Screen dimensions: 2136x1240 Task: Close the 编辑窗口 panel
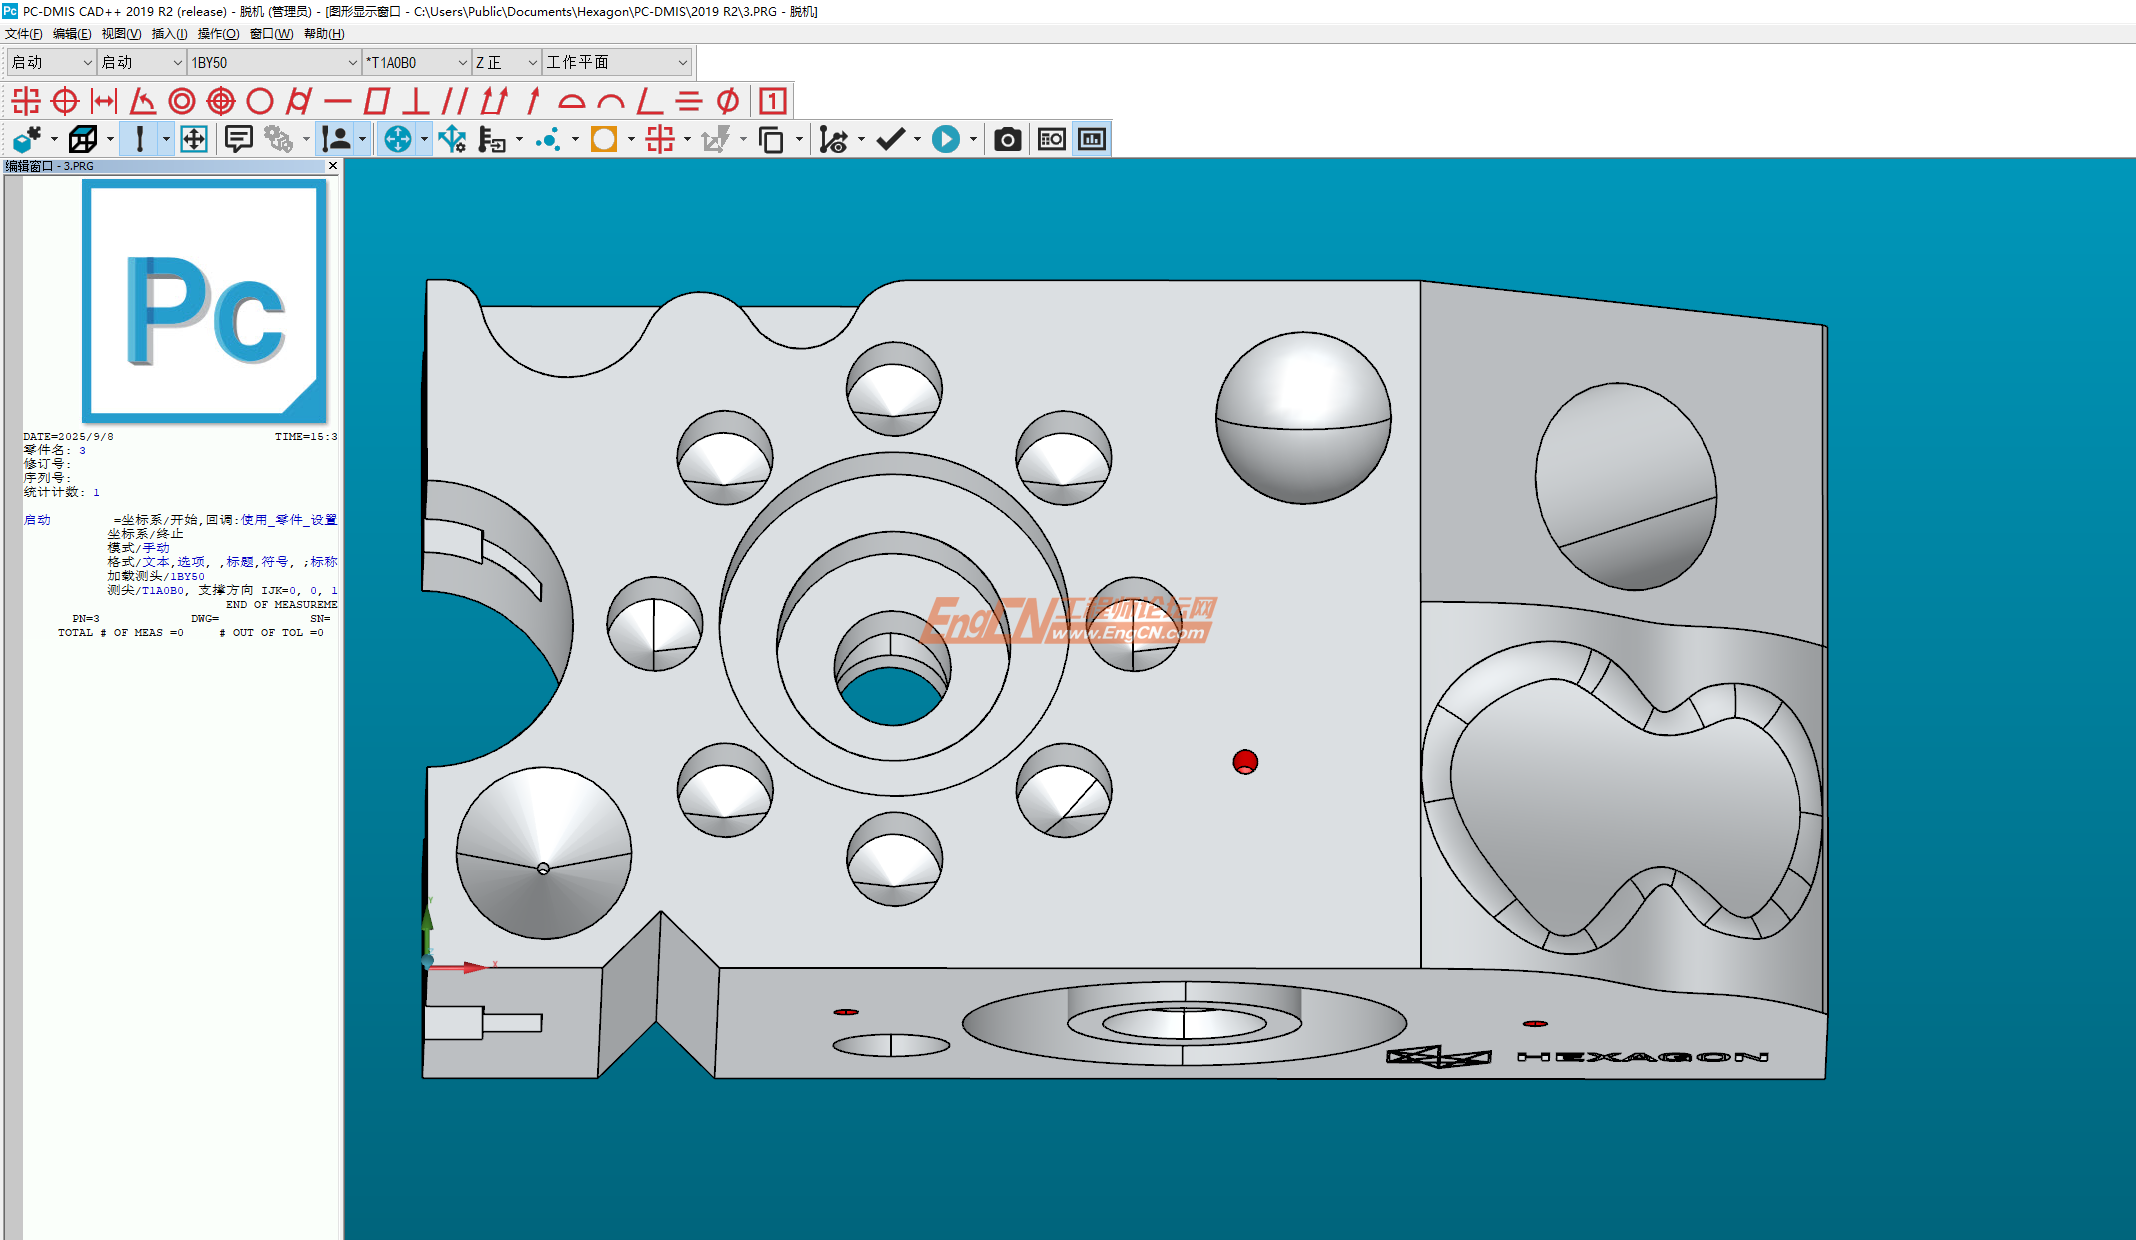coord(333,166)
